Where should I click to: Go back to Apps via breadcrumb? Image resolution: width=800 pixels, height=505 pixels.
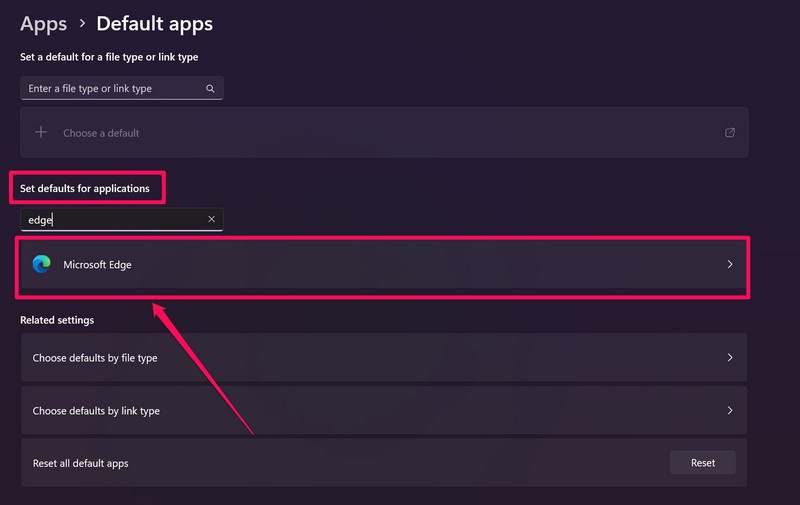coord(43,23)
